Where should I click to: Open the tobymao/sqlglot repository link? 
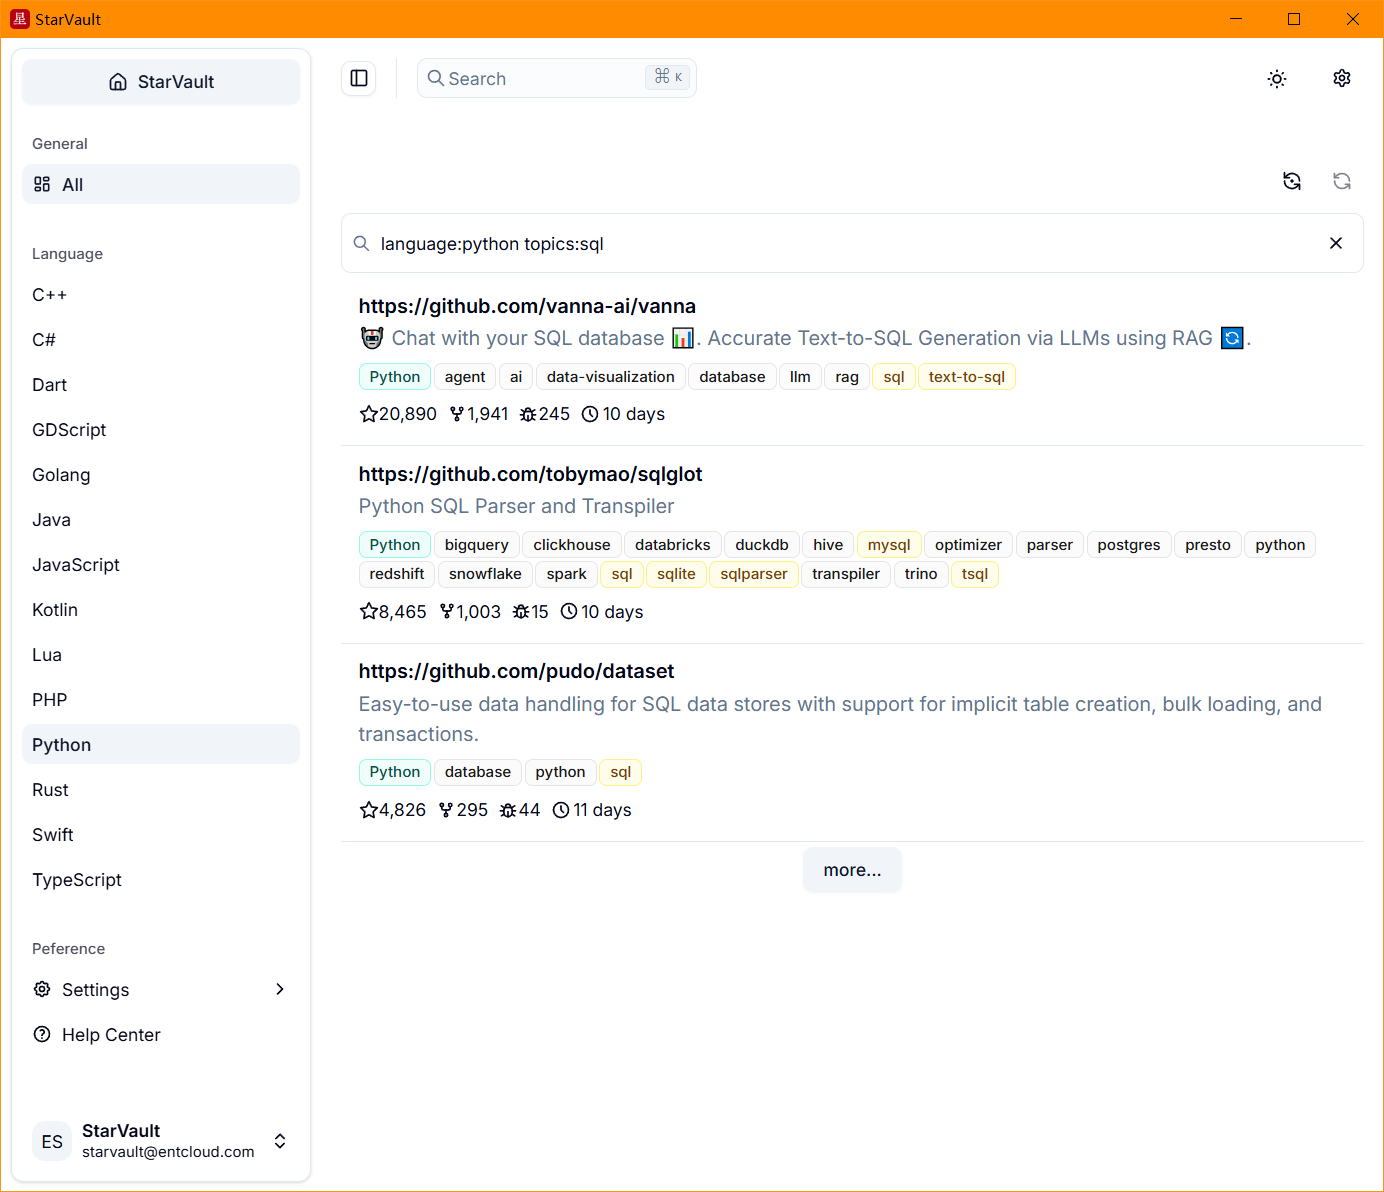tap(530, 474)
